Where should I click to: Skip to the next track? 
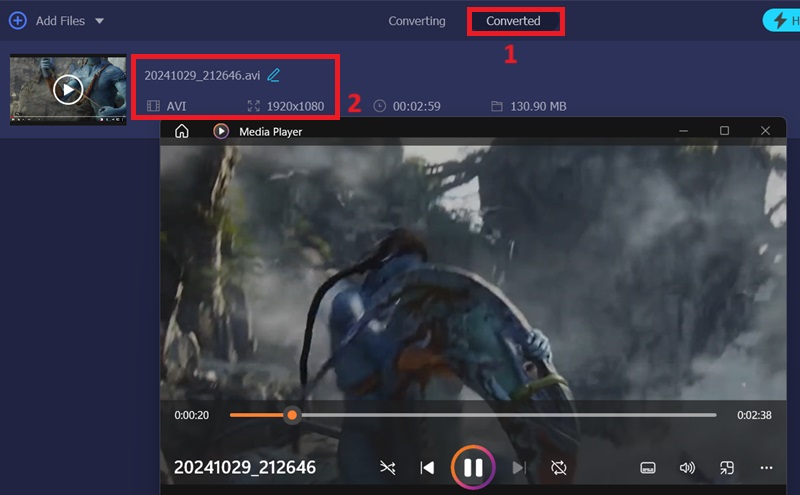(x=519, y=467)
